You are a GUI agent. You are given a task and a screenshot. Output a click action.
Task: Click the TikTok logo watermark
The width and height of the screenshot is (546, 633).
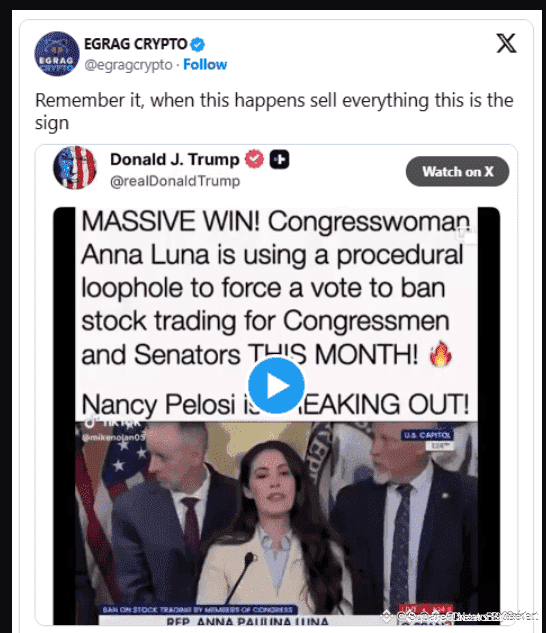pos(91,421)
